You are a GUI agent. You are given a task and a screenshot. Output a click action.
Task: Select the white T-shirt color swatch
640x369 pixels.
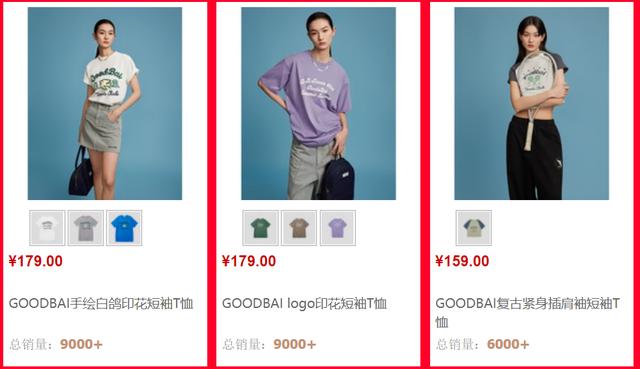pyautogui.click(x=47, y=228)
